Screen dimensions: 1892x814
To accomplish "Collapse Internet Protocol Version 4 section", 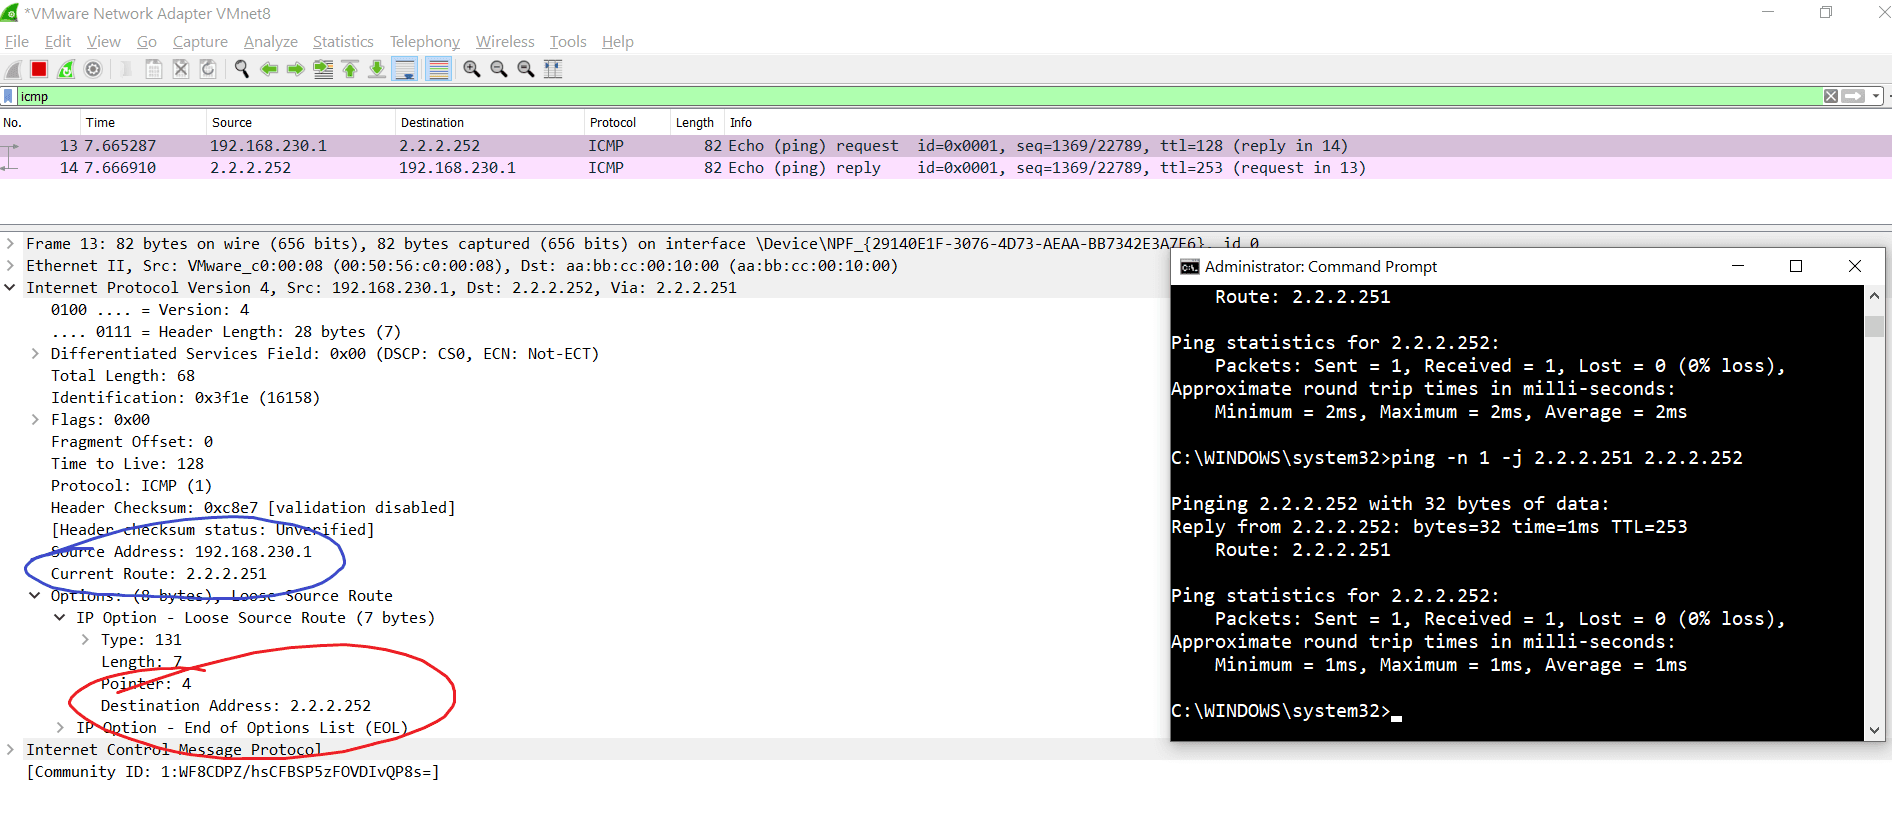I will coord(10,288).
